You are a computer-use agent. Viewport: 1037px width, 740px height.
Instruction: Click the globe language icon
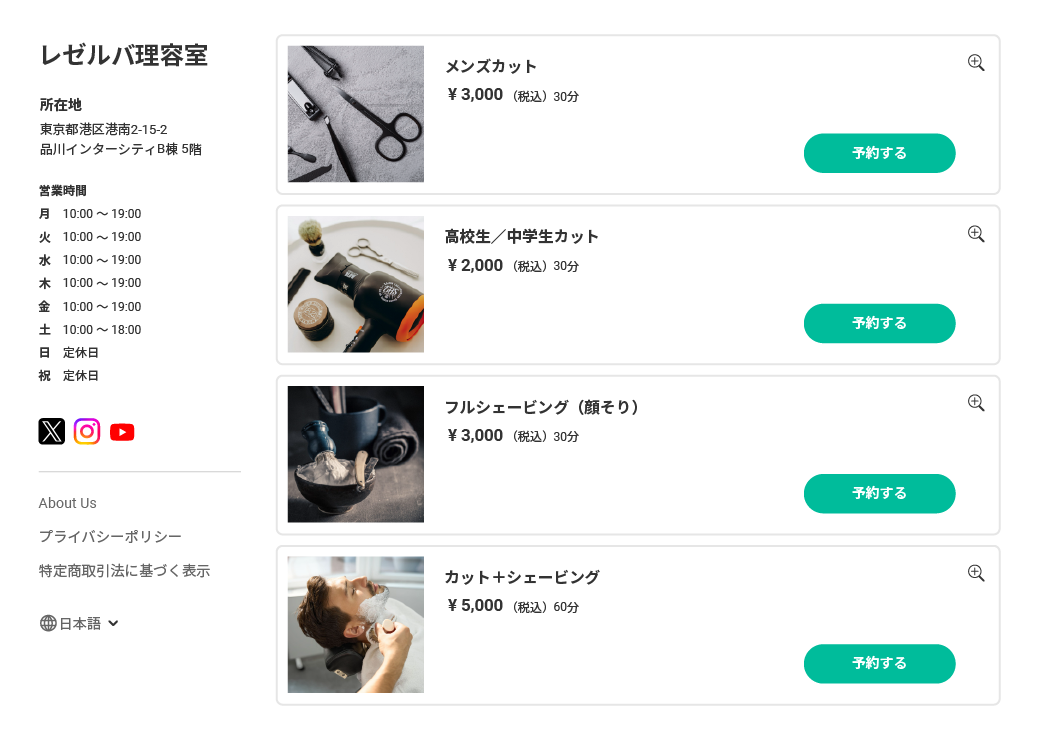[x=48, y=623]
